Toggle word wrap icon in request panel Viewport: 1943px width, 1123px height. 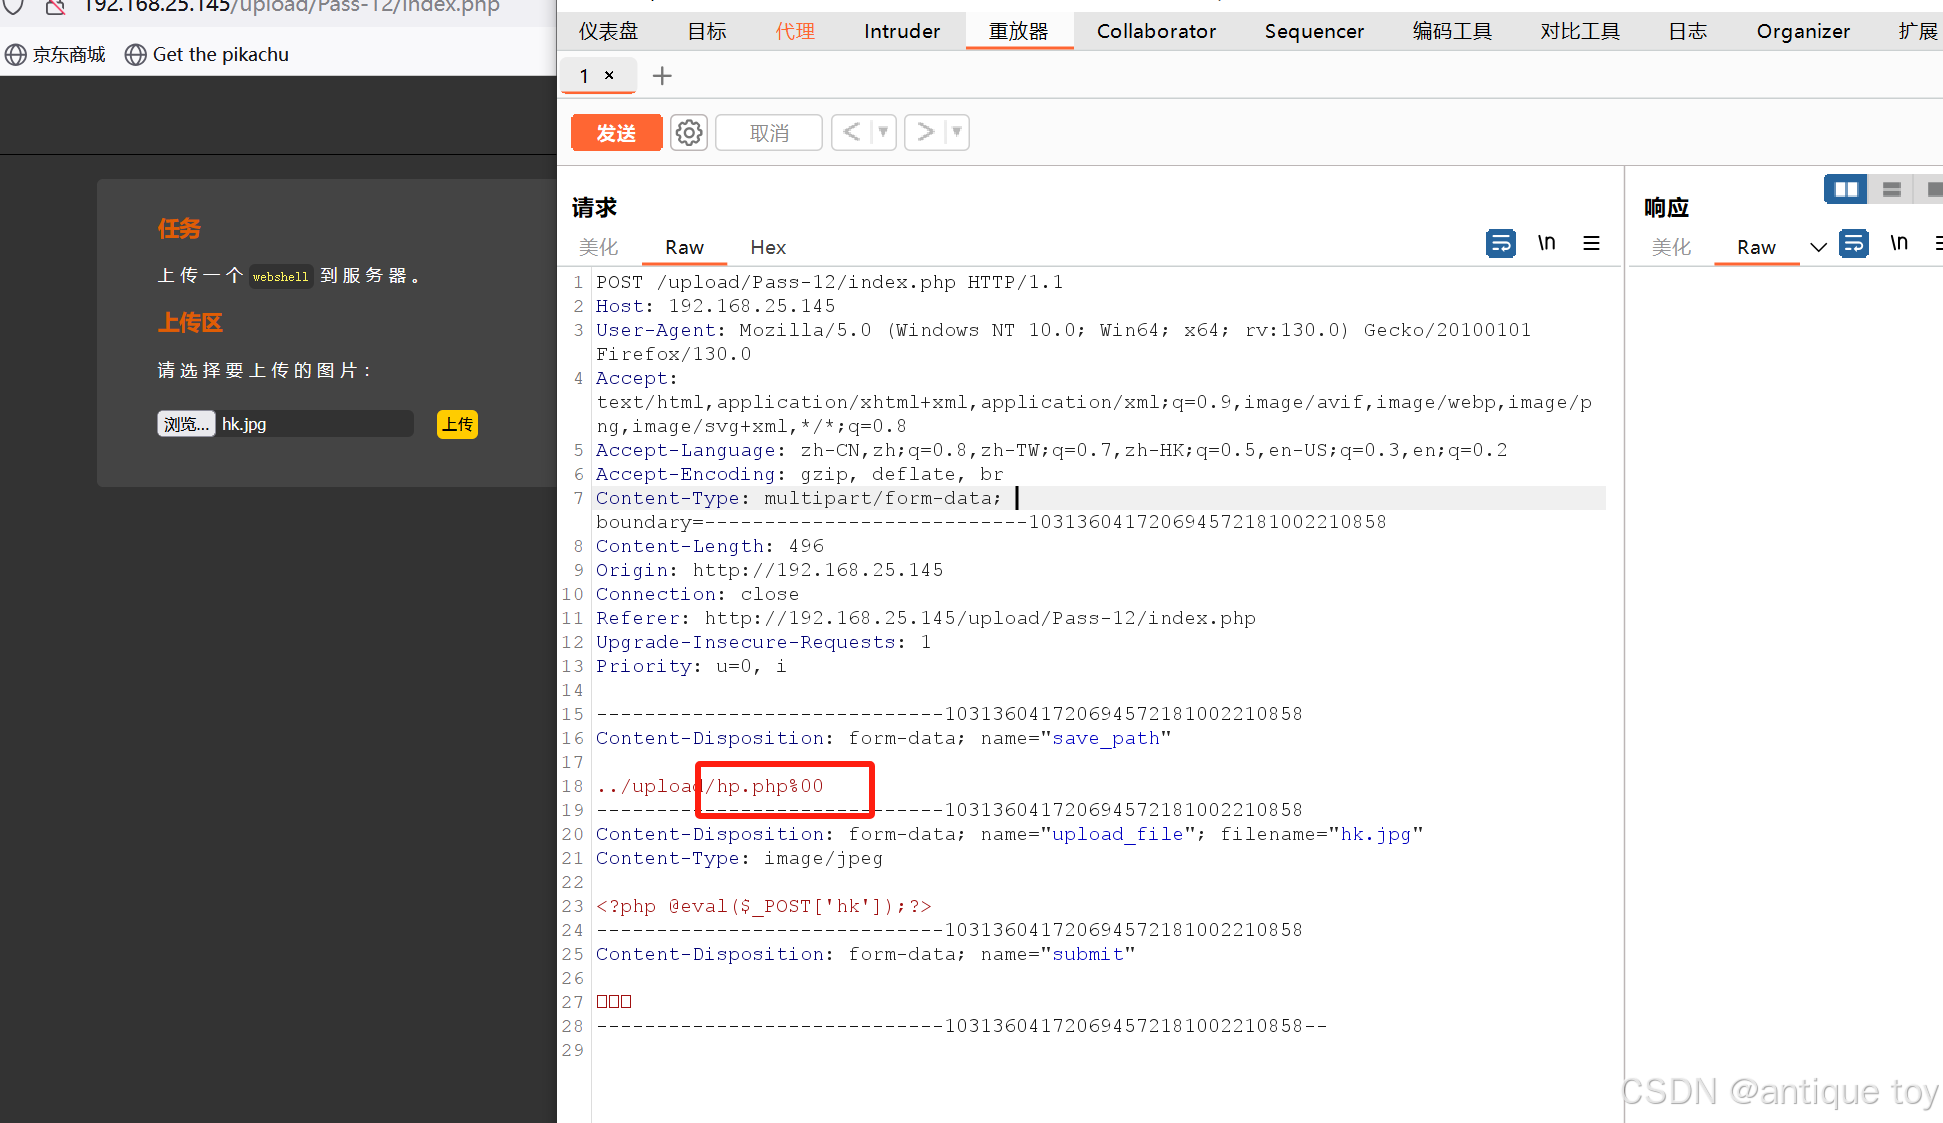click(1500, 243)
